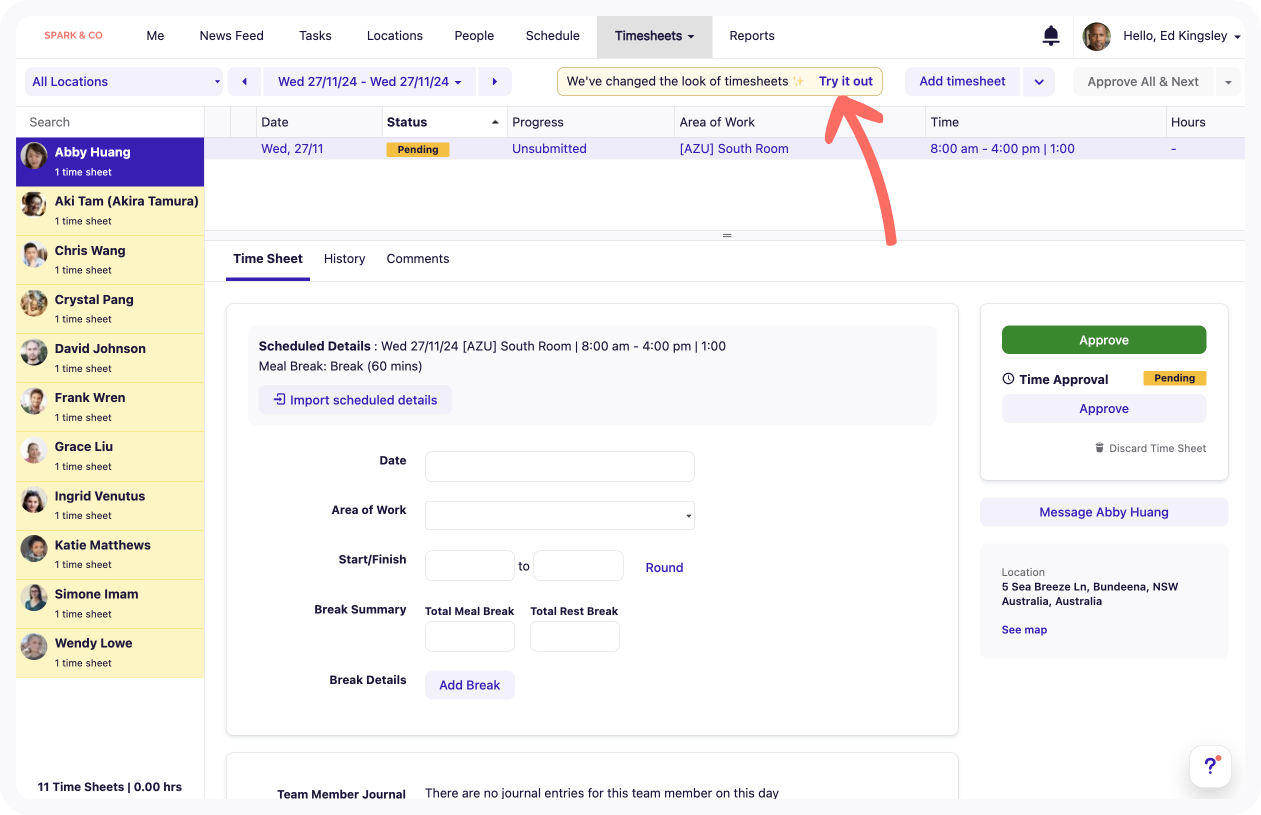Switch to the History tab
1261x815 pixels.
pyautogui.click(x=345, y=259)
